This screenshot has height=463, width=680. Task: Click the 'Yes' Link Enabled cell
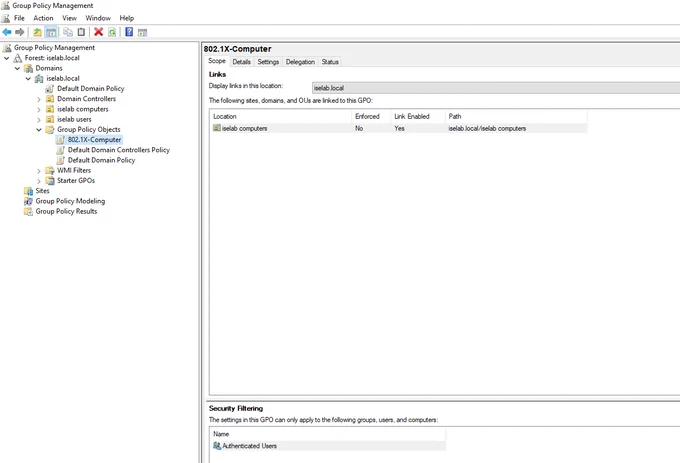pyautogui.click(x=399, y=128)
